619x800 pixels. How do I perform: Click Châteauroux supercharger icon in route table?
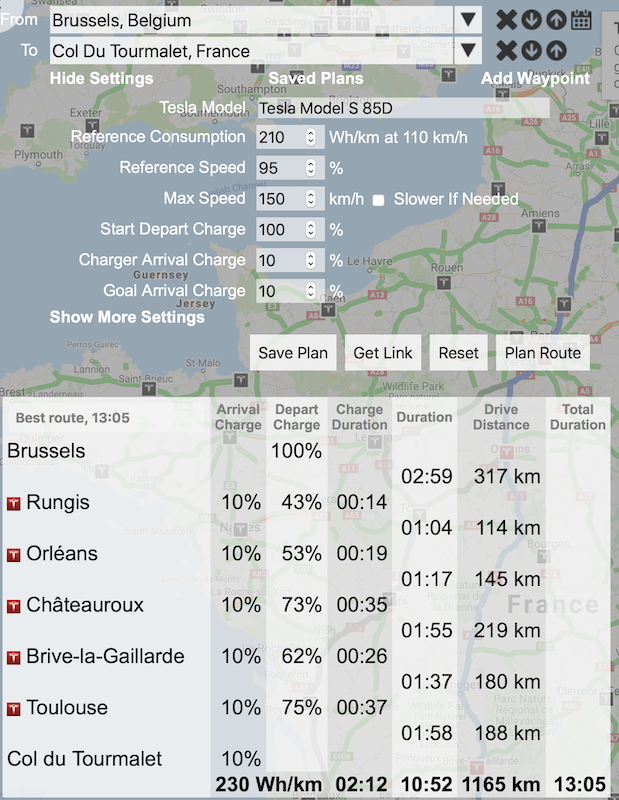point(14,606)
